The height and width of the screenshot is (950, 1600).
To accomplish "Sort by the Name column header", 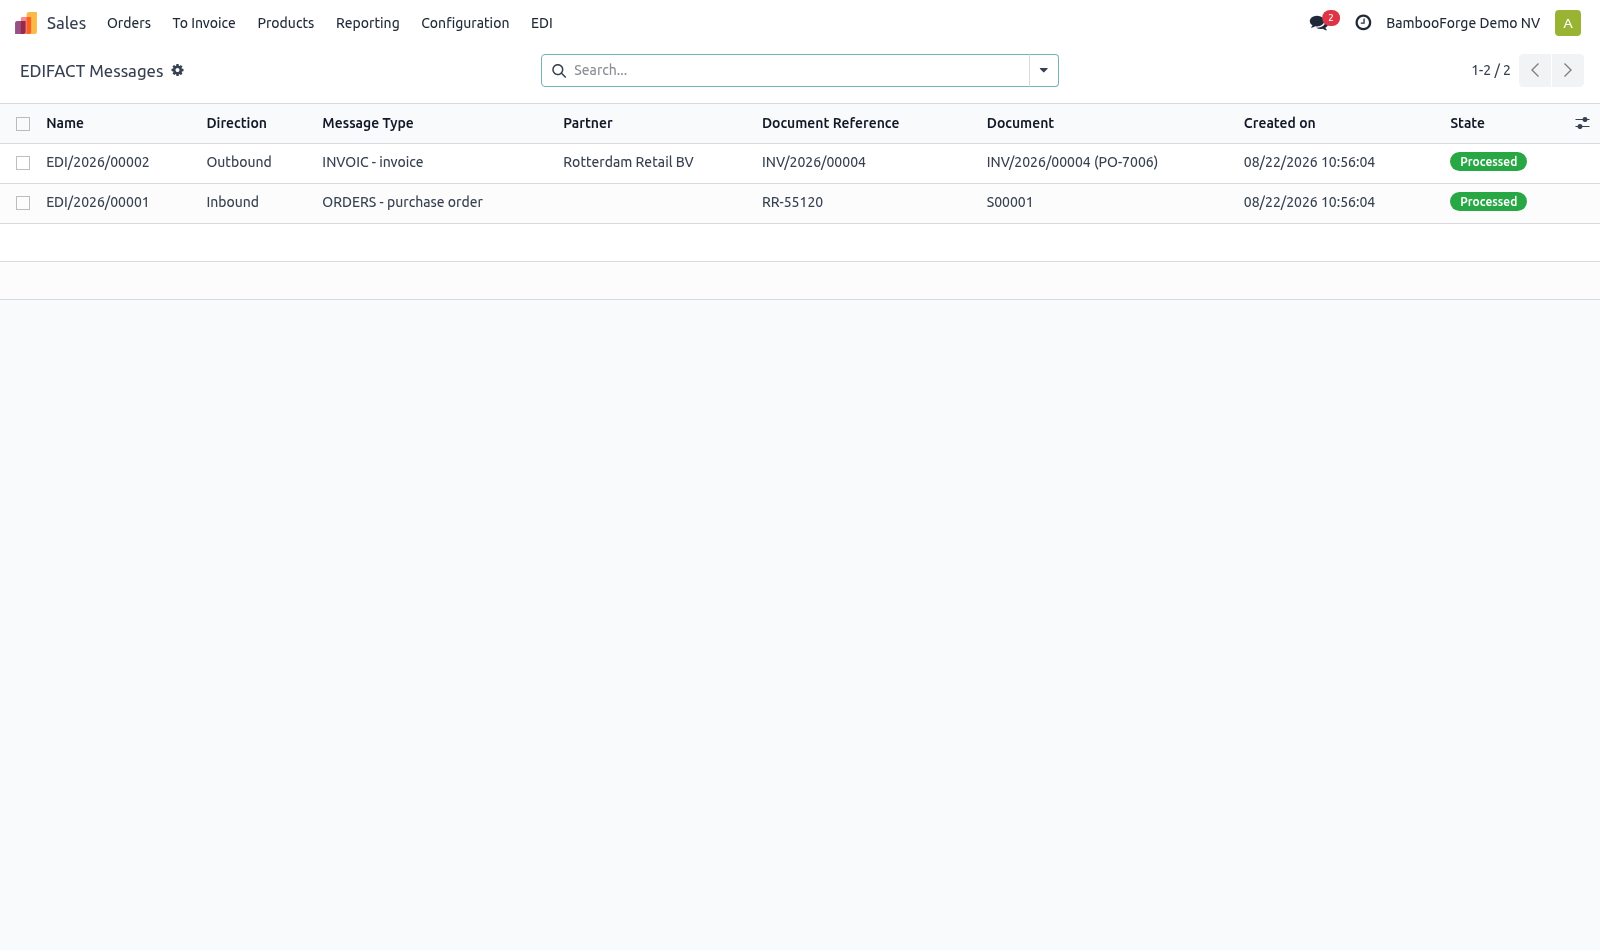I will (65, 123).
